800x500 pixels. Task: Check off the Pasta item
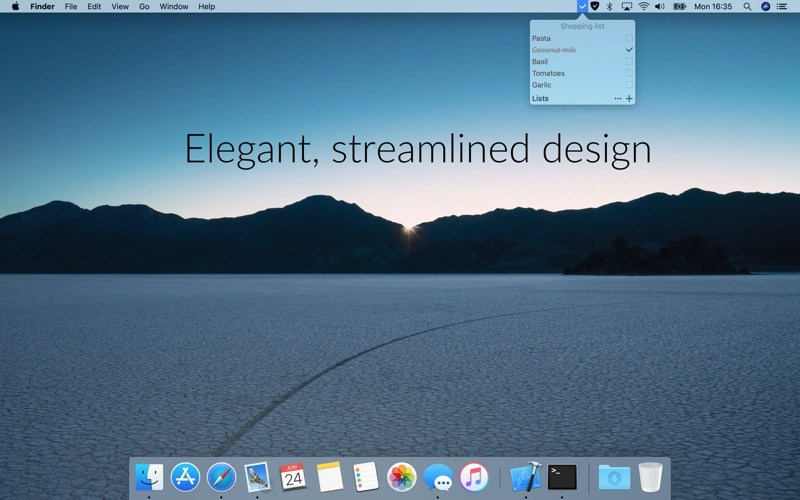(629, 38)
